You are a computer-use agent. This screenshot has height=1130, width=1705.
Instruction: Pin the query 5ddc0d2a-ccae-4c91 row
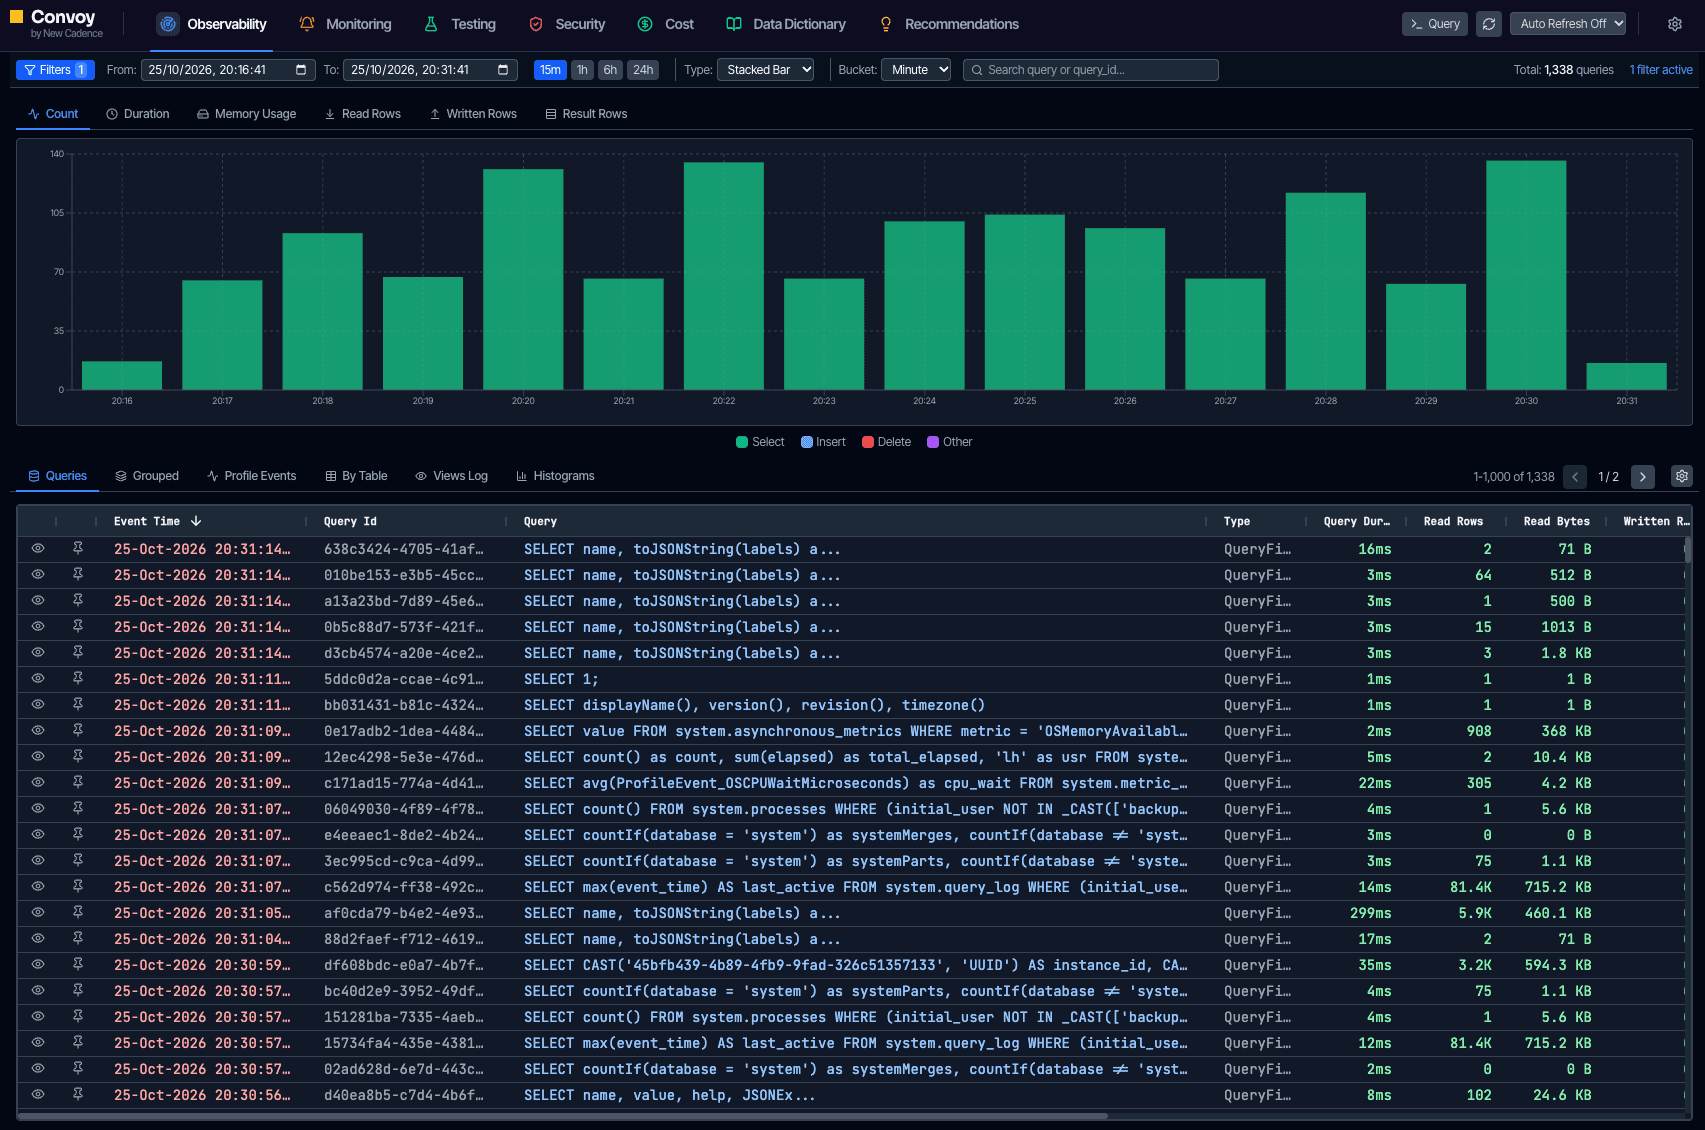(x=78, y=678)
